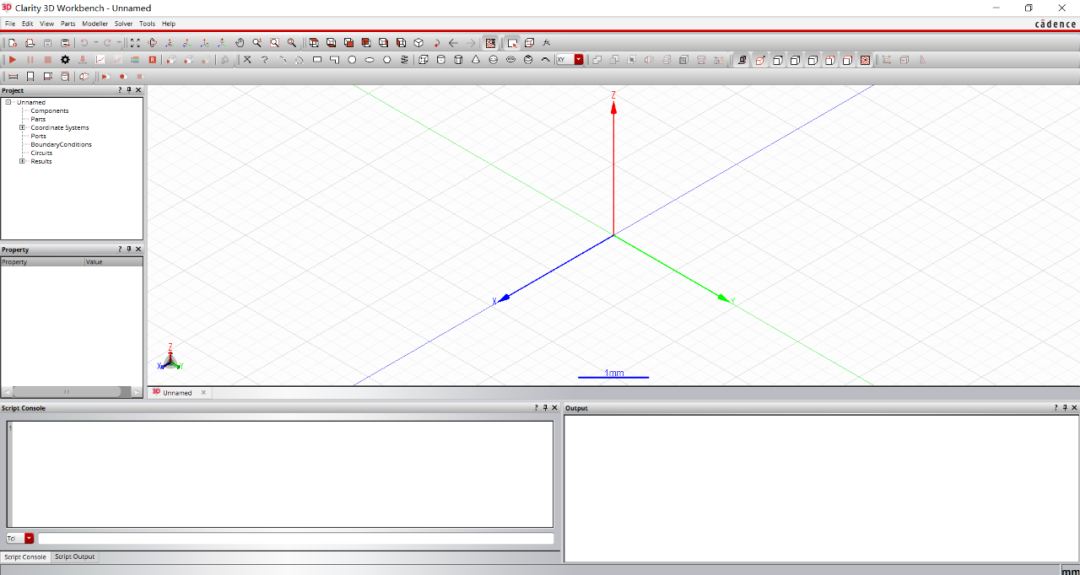Click the Measure distance ruler icon

click(12, 76)
